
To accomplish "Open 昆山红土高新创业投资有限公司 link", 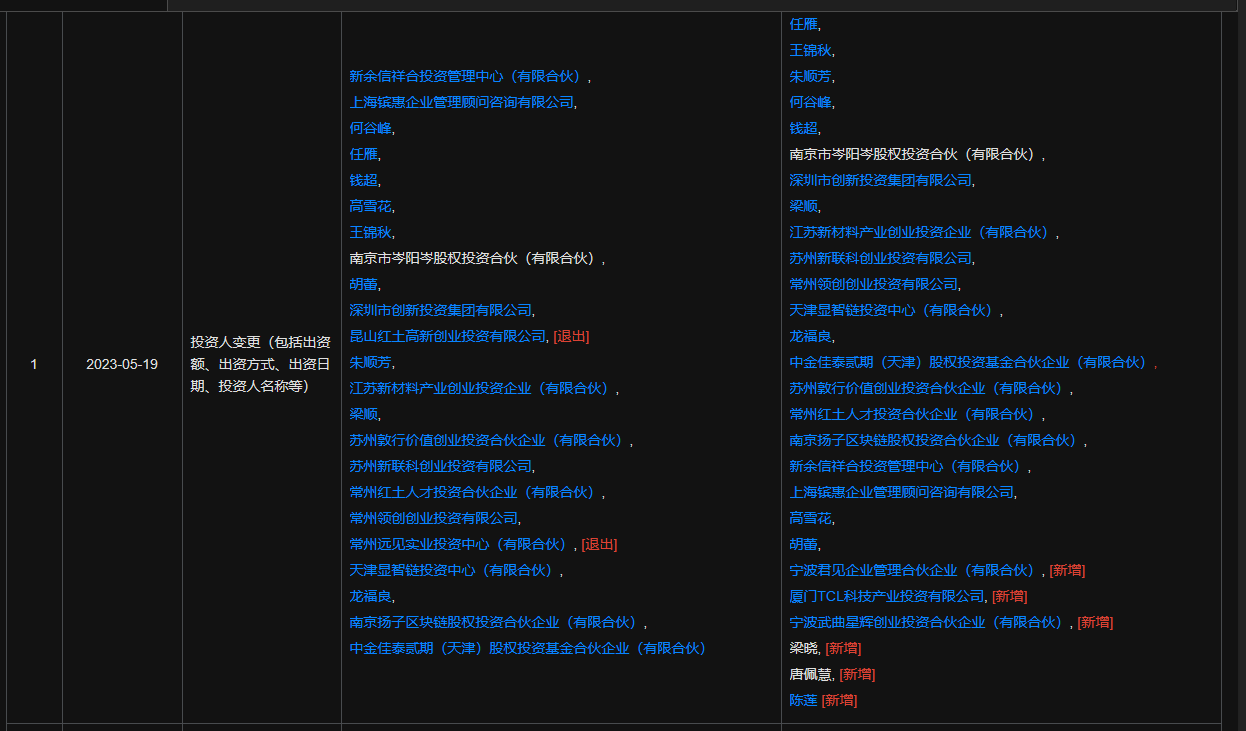I will click(448, 336).
